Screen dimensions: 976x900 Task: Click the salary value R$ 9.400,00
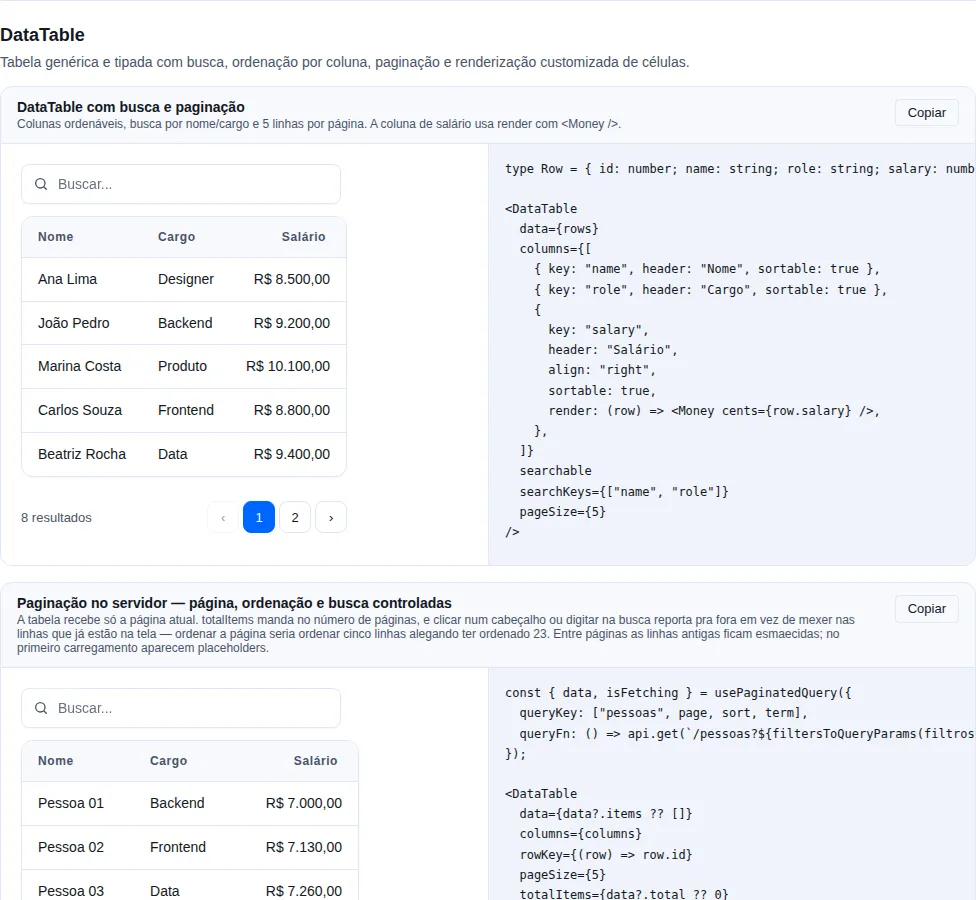292,454
